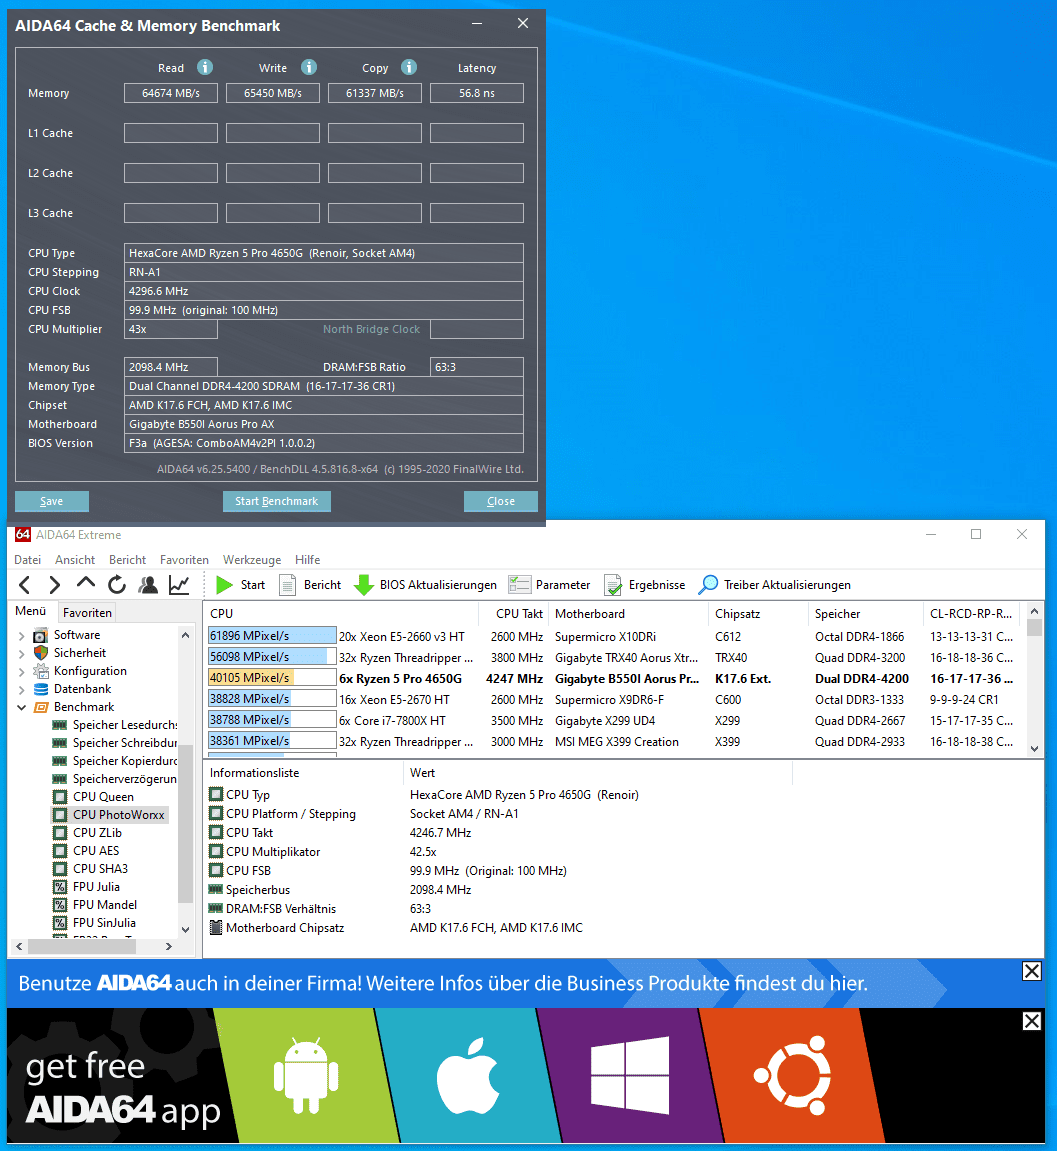Select CPU AES benchmark
Viewport: 1057px width, 1151px height.
87,851
